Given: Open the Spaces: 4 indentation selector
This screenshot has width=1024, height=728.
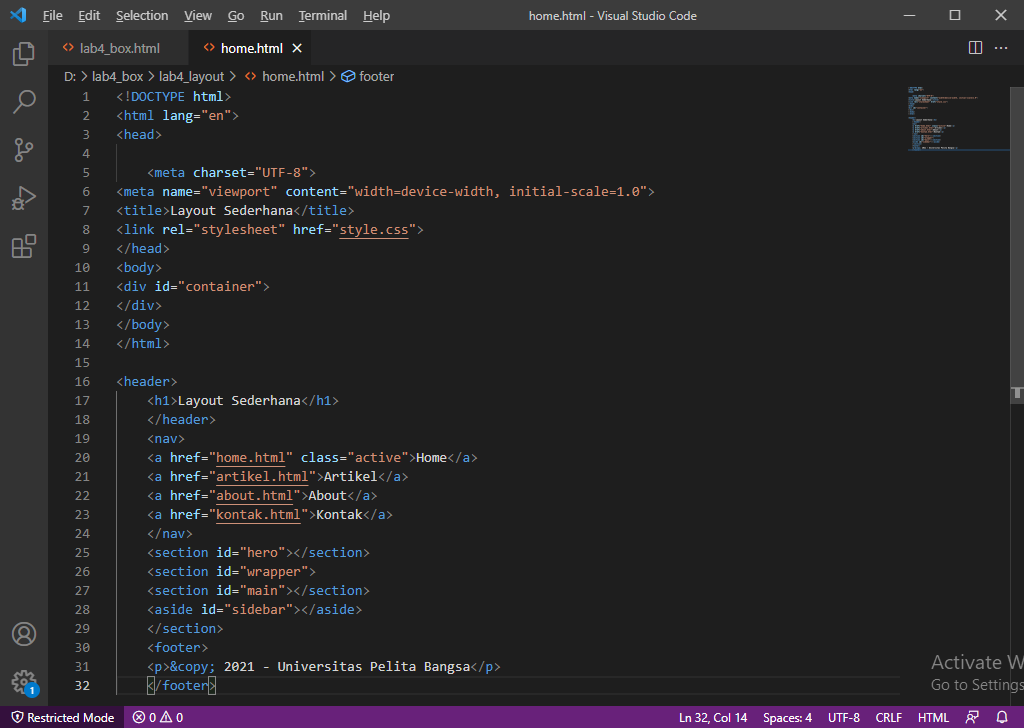Looking at the screenshot, I should click(x=787, y=717).
